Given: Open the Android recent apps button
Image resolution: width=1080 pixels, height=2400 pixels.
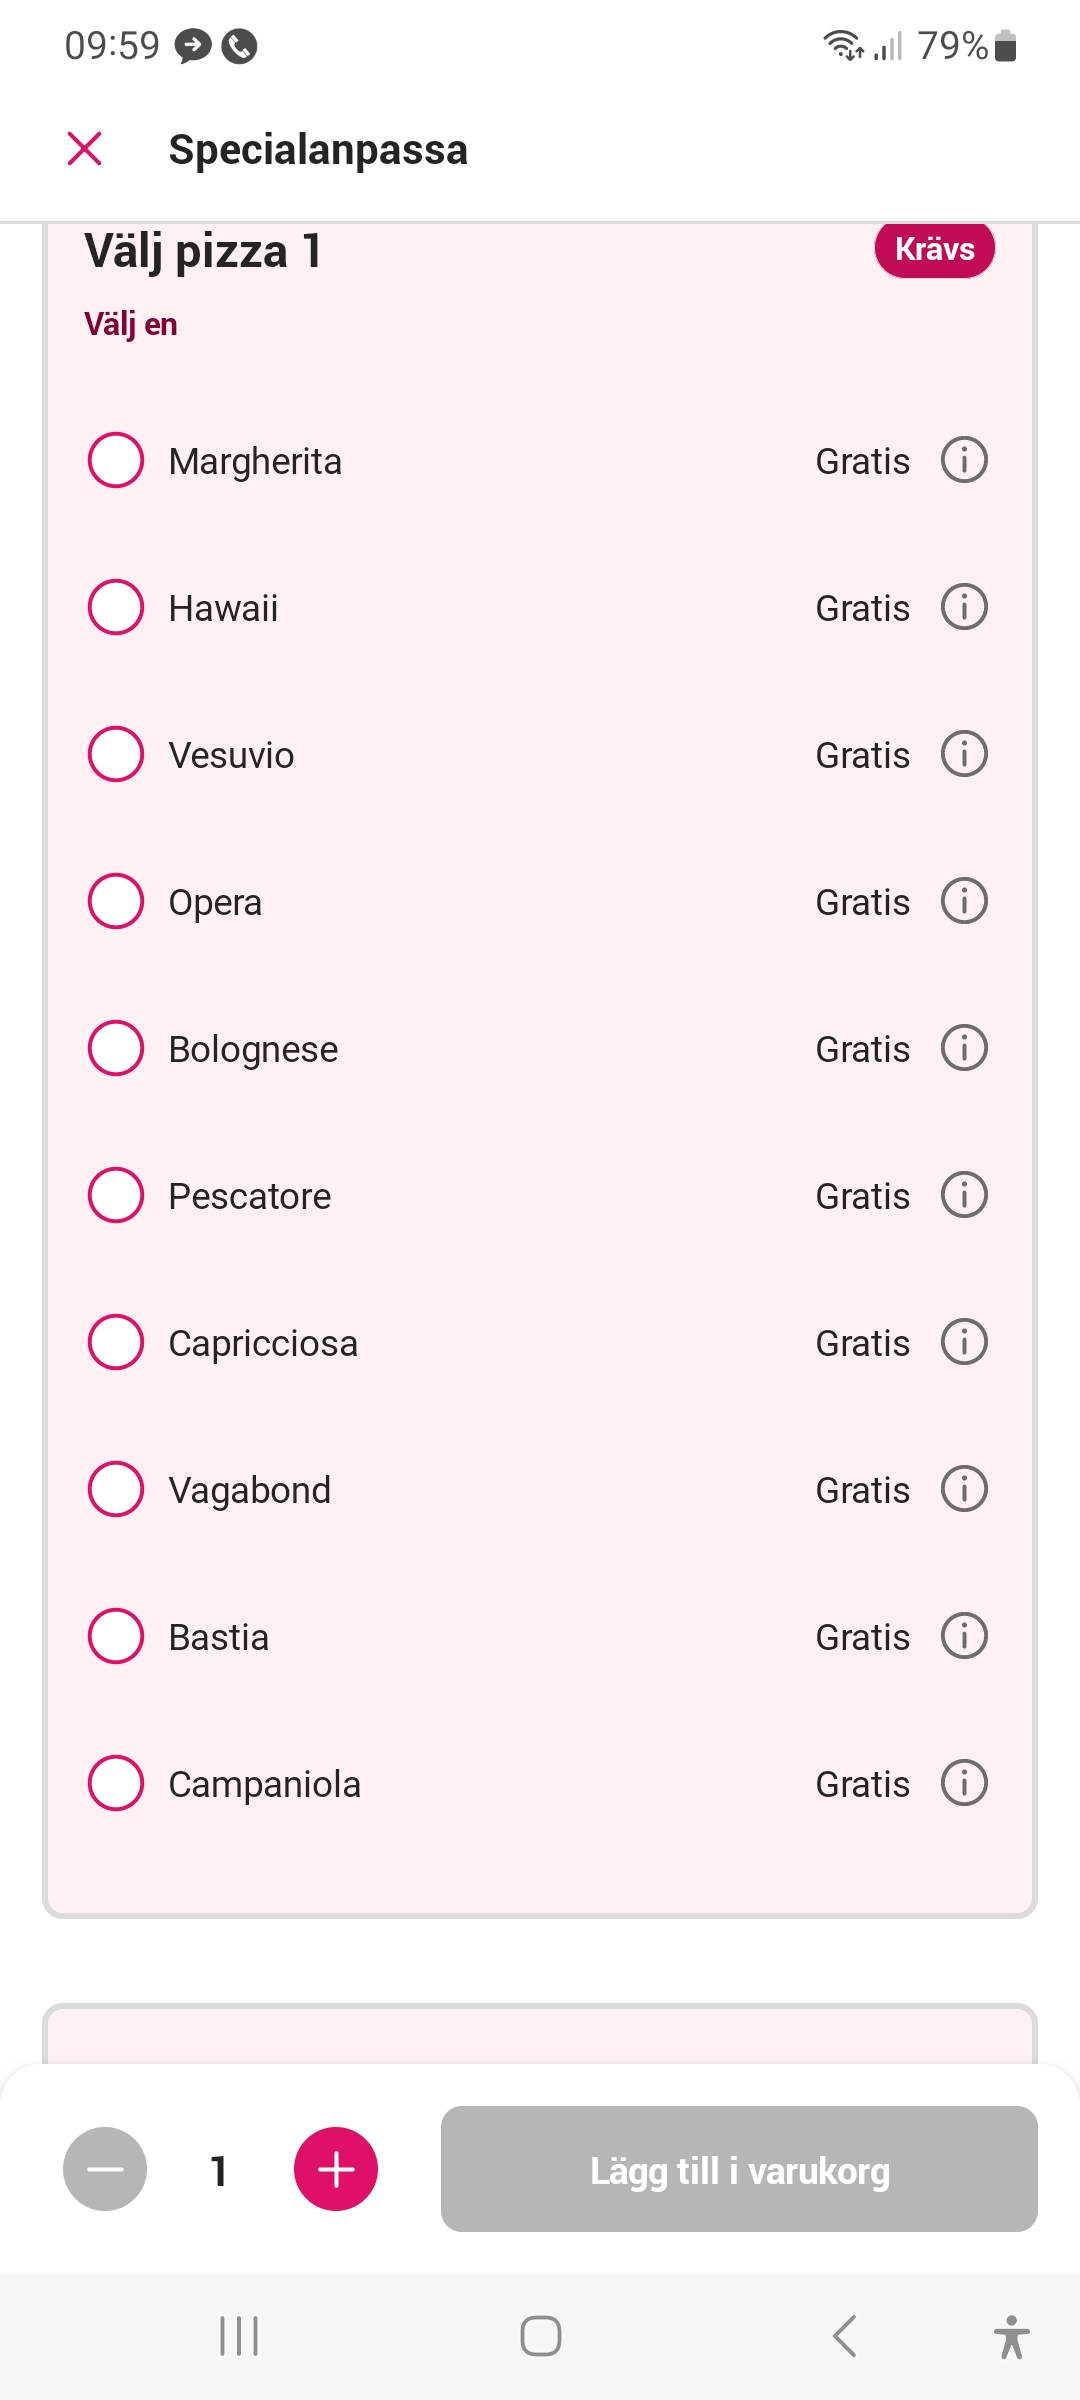Looking at the screenshot, I should (239, 2336).
